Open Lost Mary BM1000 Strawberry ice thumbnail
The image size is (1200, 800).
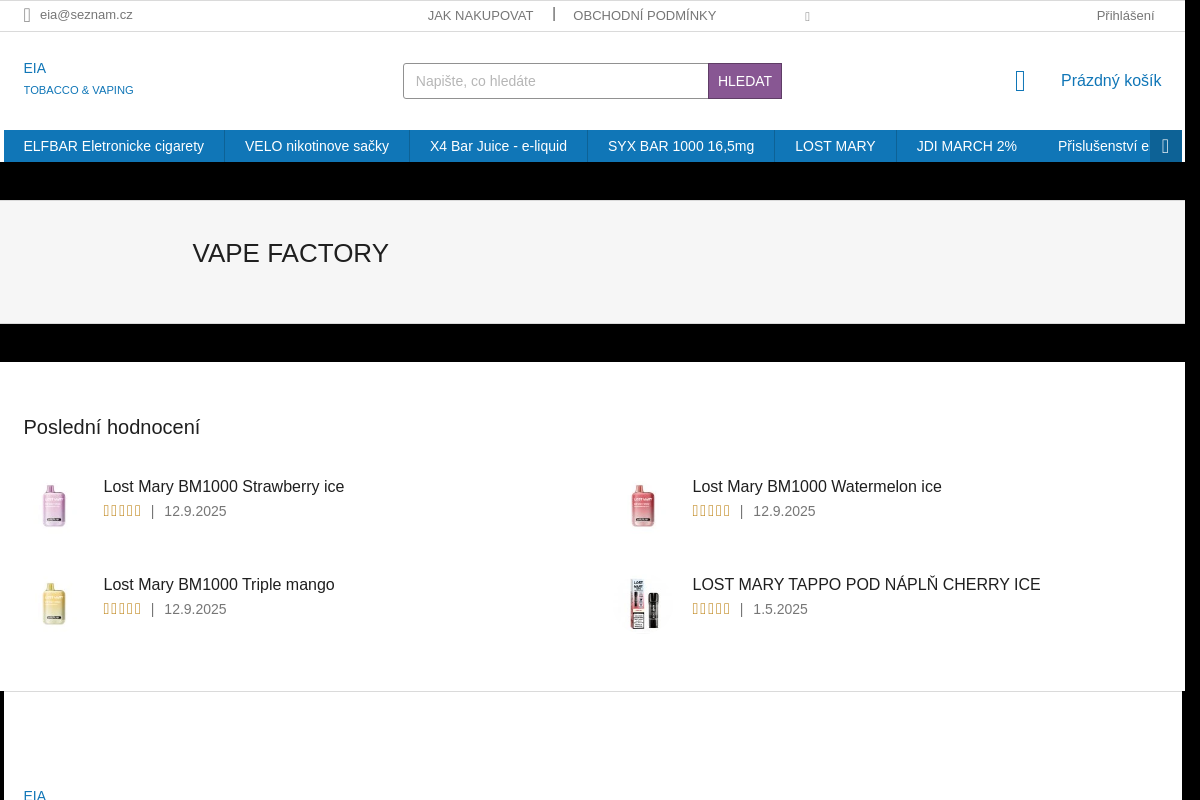tap(54, 506)
